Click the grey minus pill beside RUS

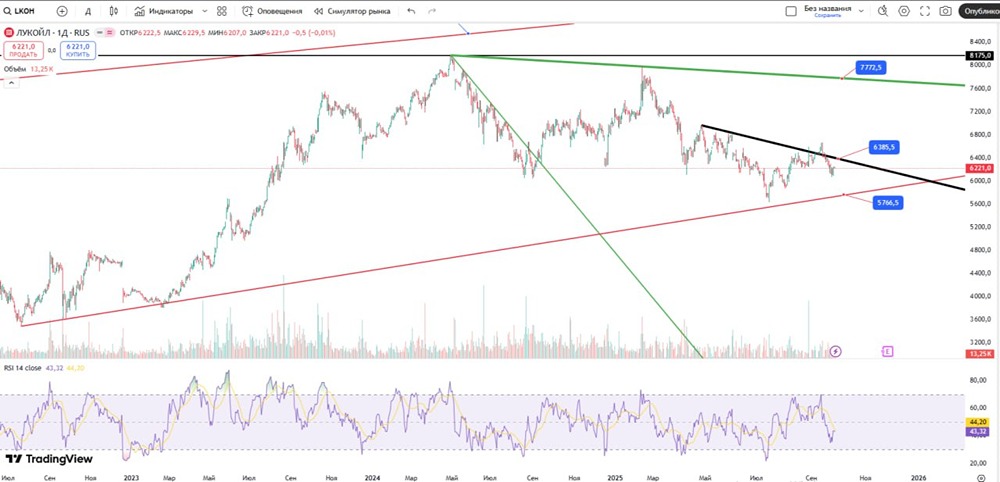98,32
